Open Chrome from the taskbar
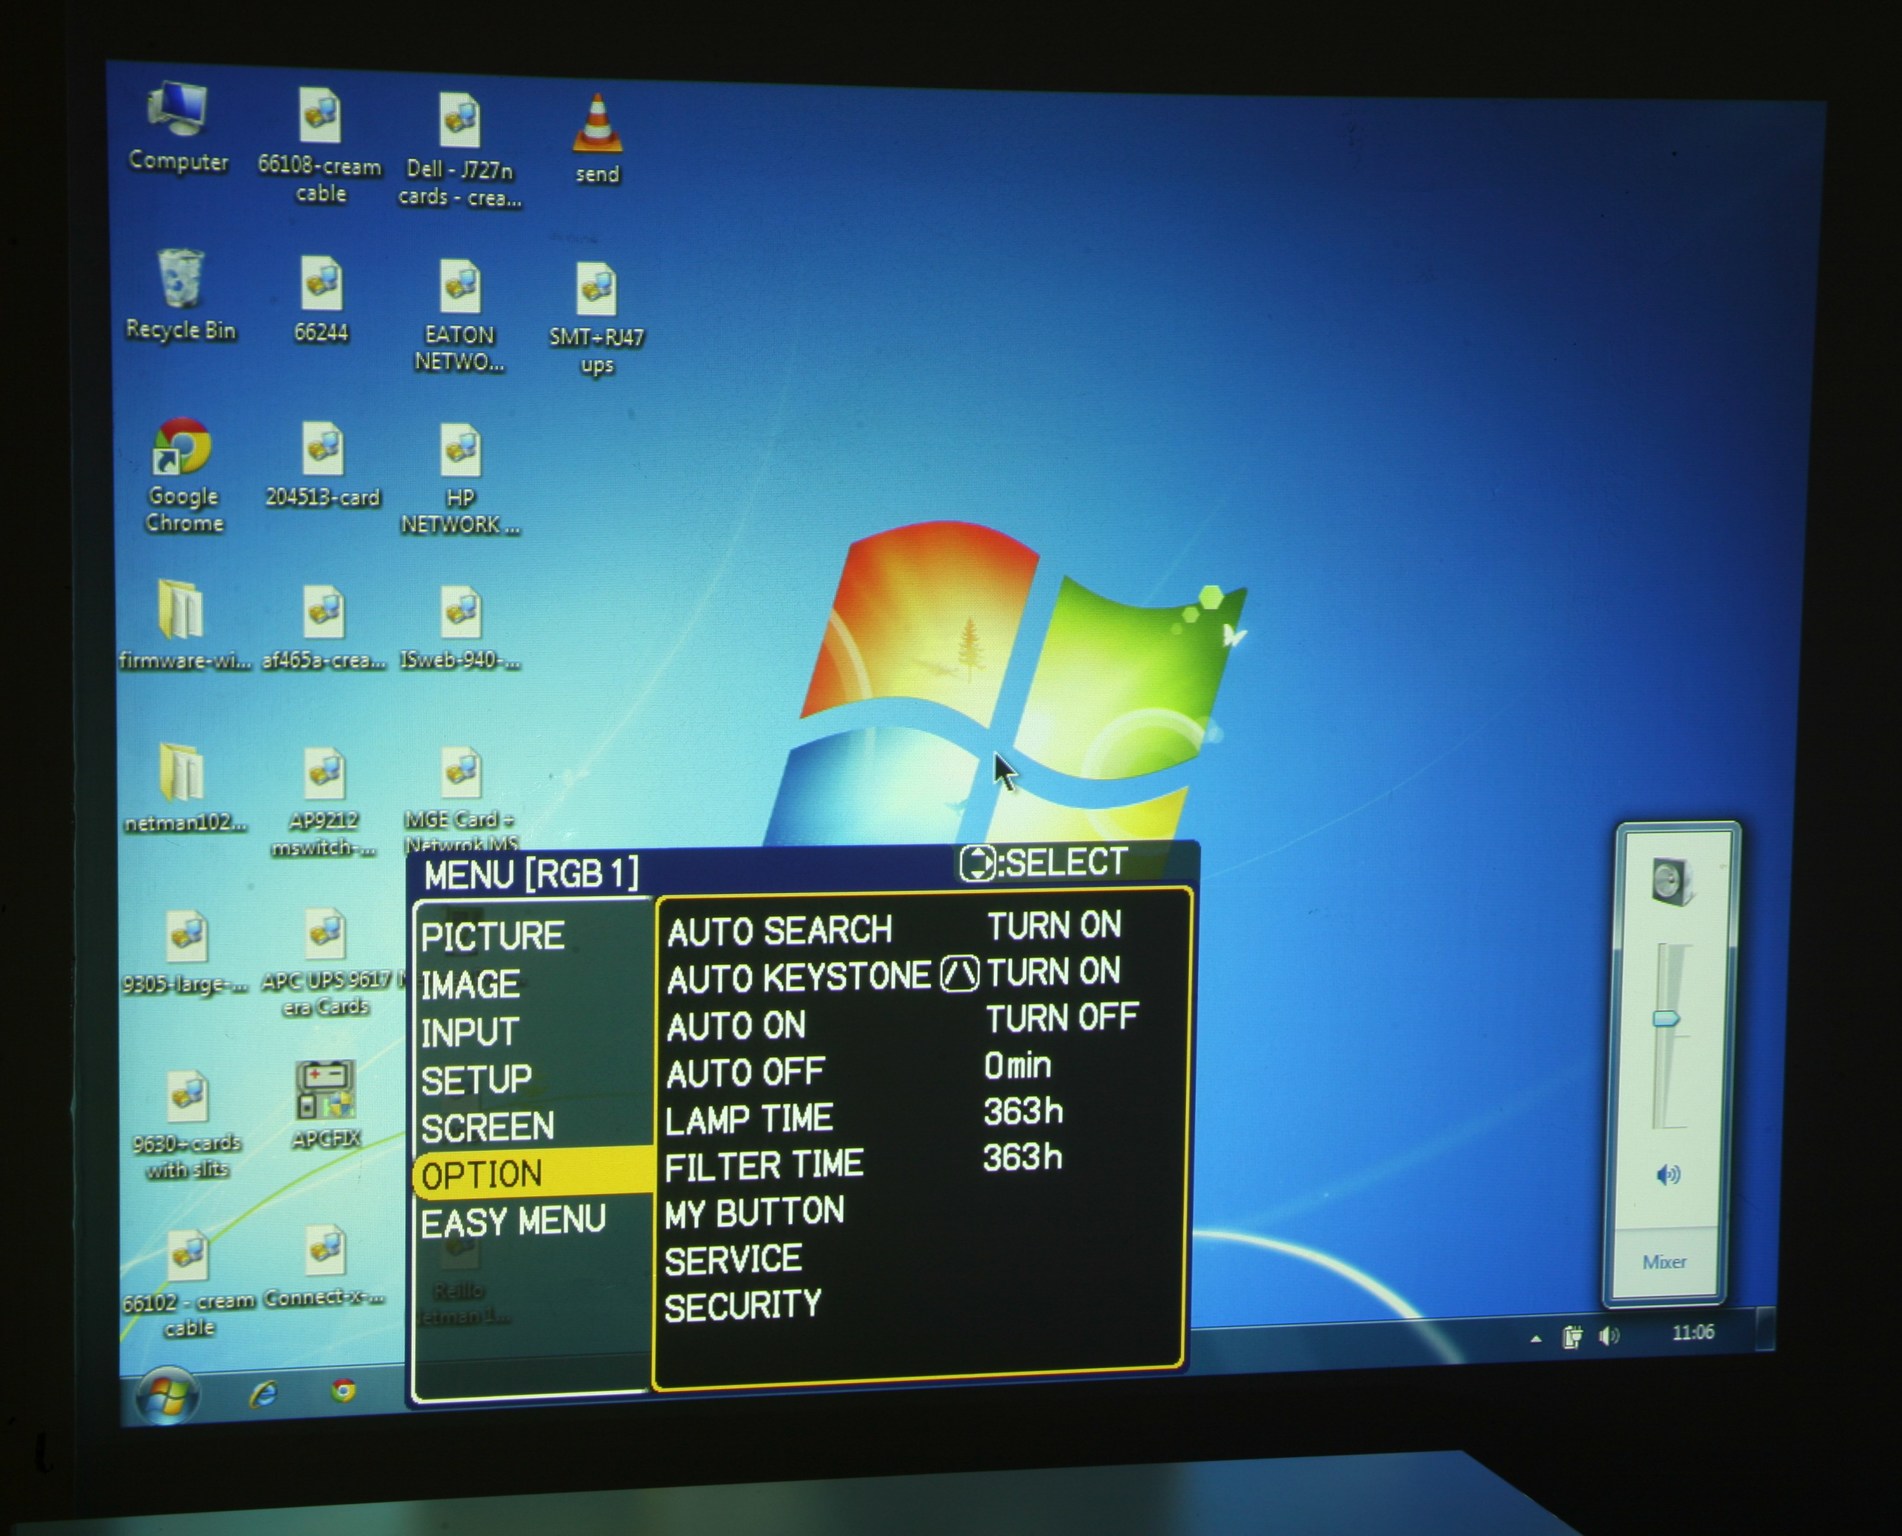The width and height of the screenshot is (1902, 1536). pyautogui.click(x=343, y=1390)
